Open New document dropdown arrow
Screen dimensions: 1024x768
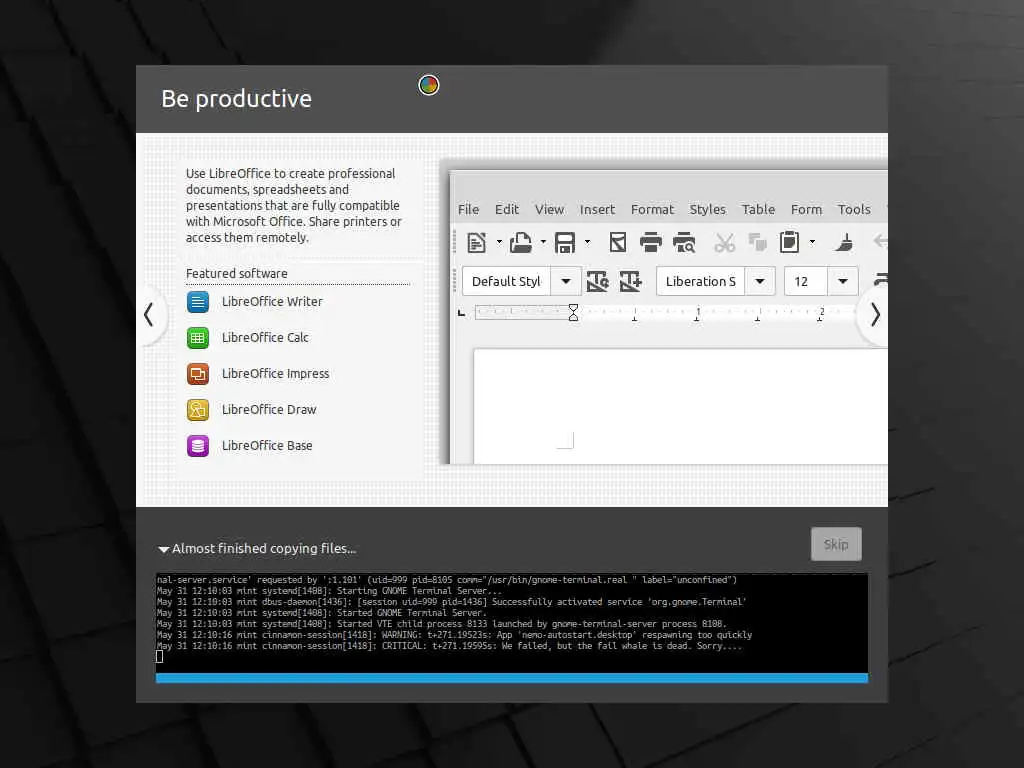click(500, 242)
